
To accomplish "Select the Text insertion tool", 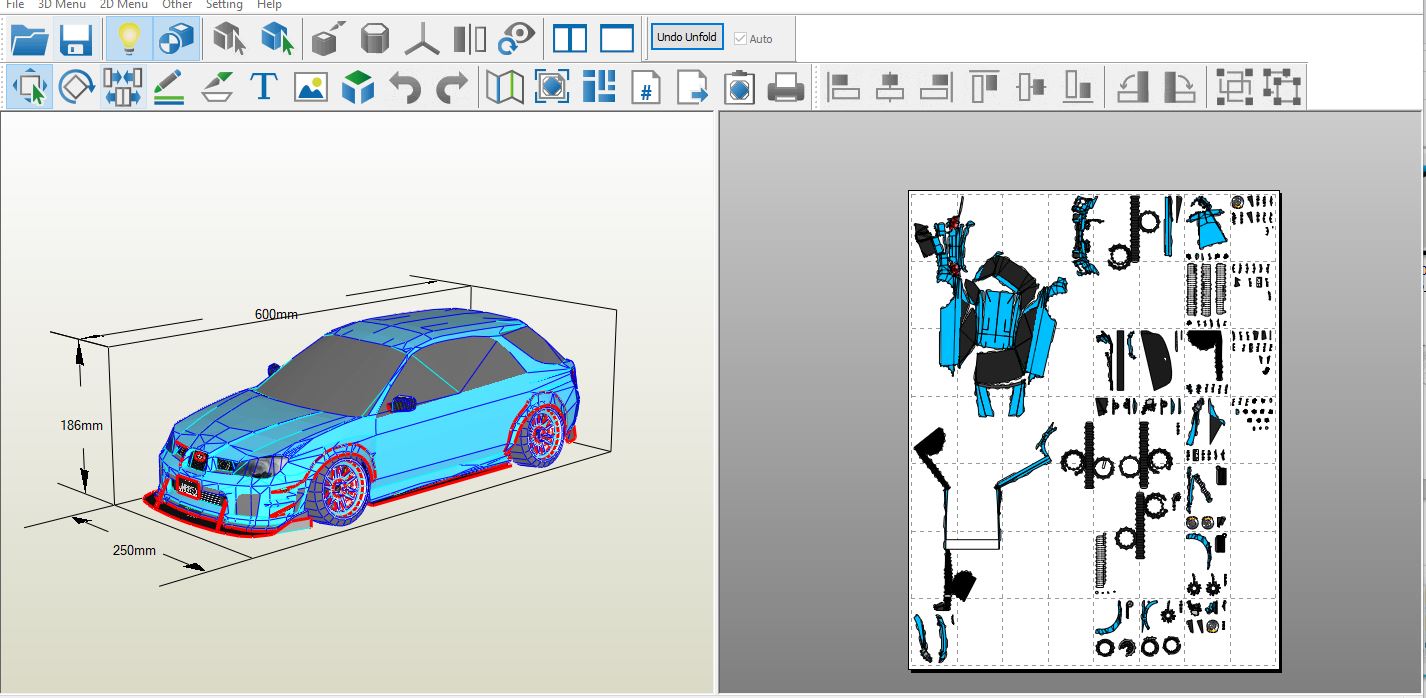I will coord(264,87).
